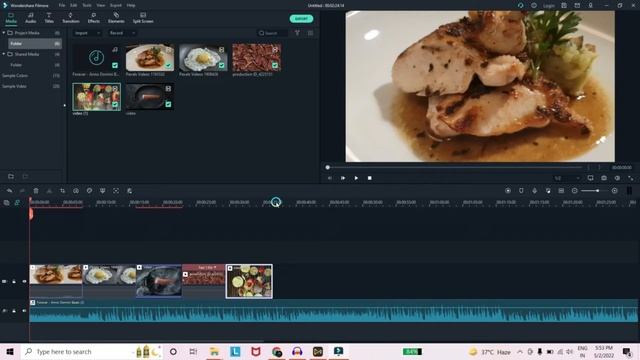Open the Audio tab

(31, 18)
